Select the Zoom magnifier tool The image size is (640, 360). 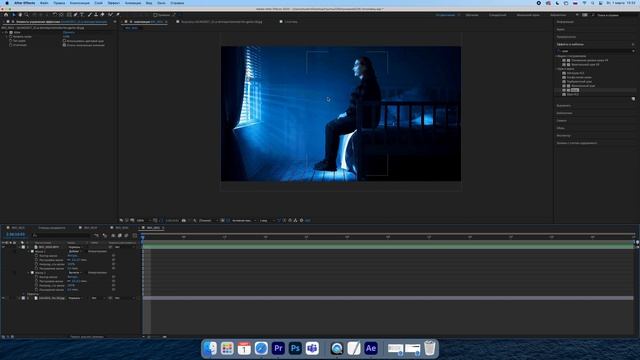click(27, 15)
